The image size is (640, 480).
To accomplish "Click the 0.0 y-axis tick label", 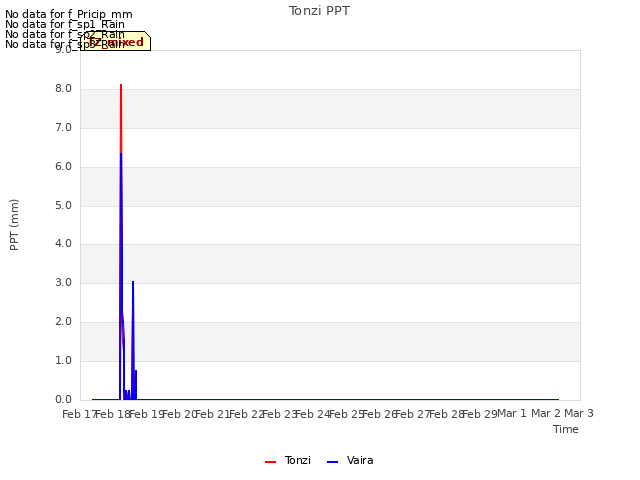I will 63,399.
